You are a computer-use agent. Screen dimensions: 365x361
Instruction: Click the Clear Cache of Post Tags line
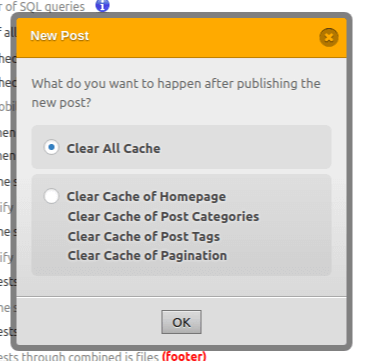click(x=144, y=237)
